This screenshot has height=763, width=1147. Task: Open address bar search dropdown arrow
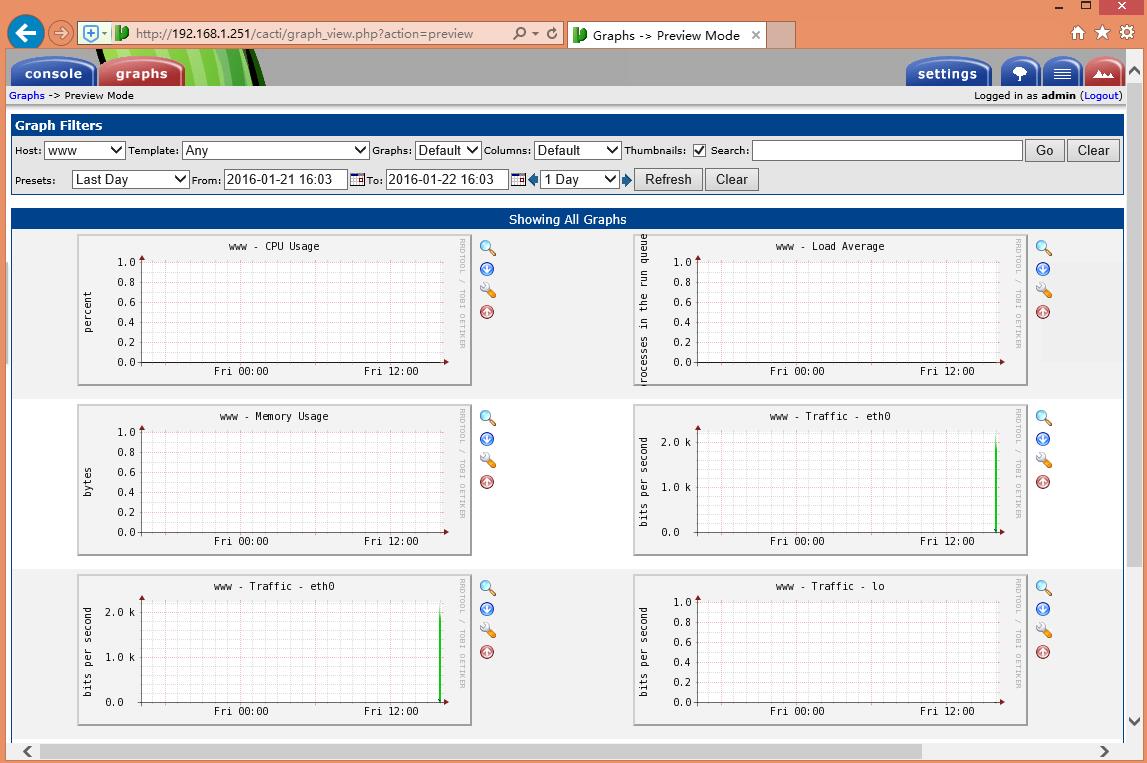click(x=535, y=34)
